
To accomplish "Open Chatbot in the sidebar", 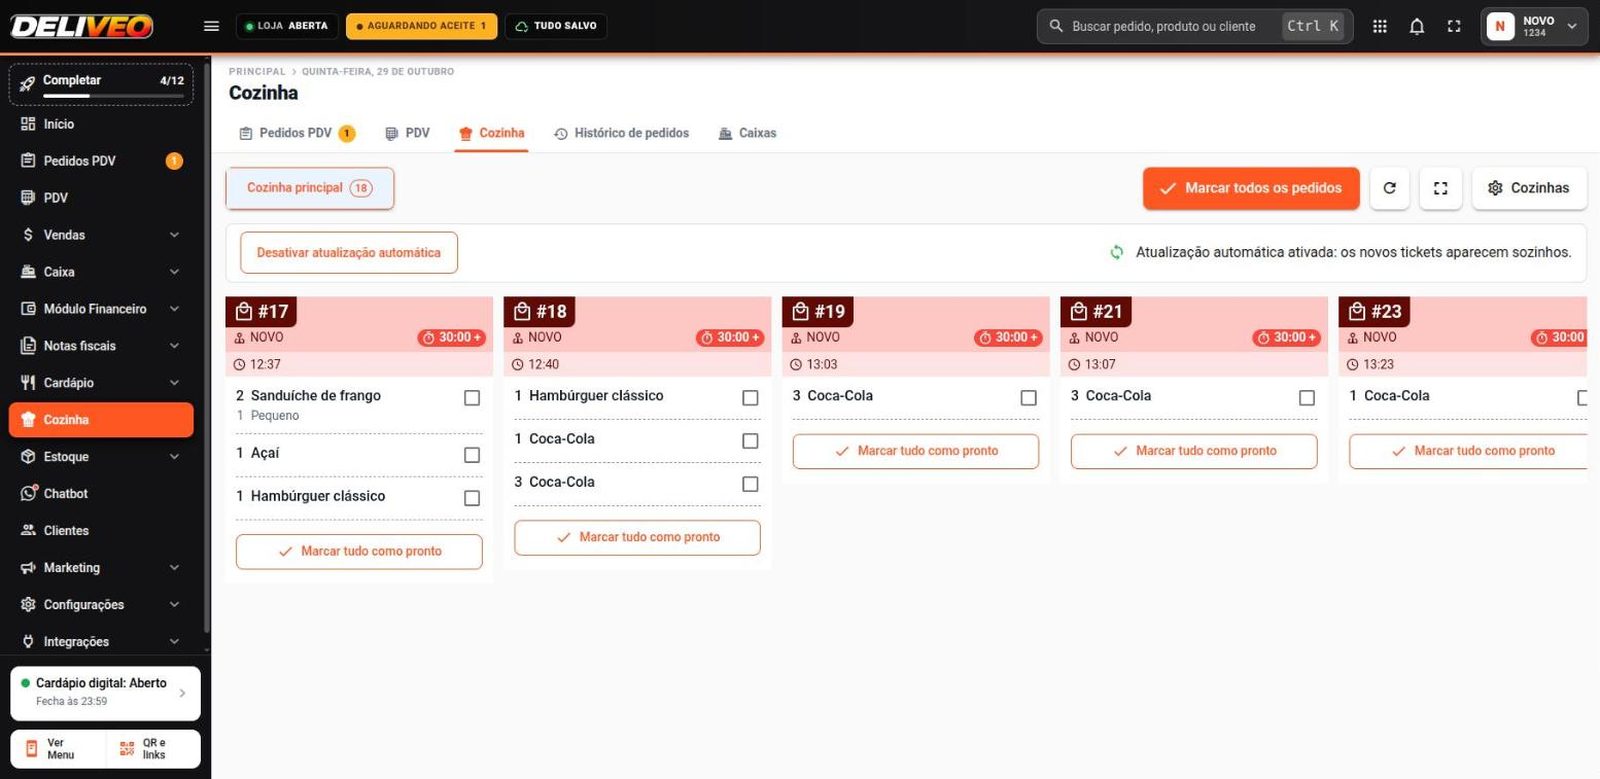I will [101, 494].
